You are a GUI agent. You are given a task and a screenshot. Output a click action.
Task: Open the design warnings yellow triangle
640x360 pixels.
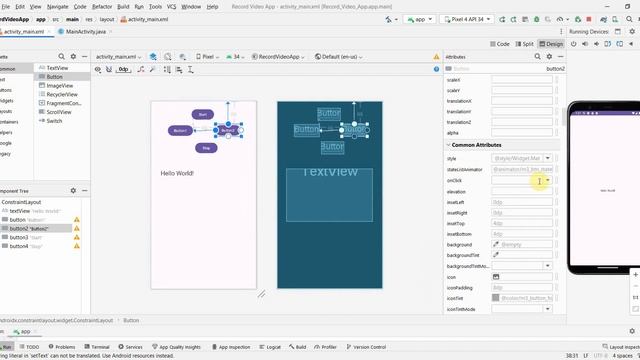[x=436, y=57]
